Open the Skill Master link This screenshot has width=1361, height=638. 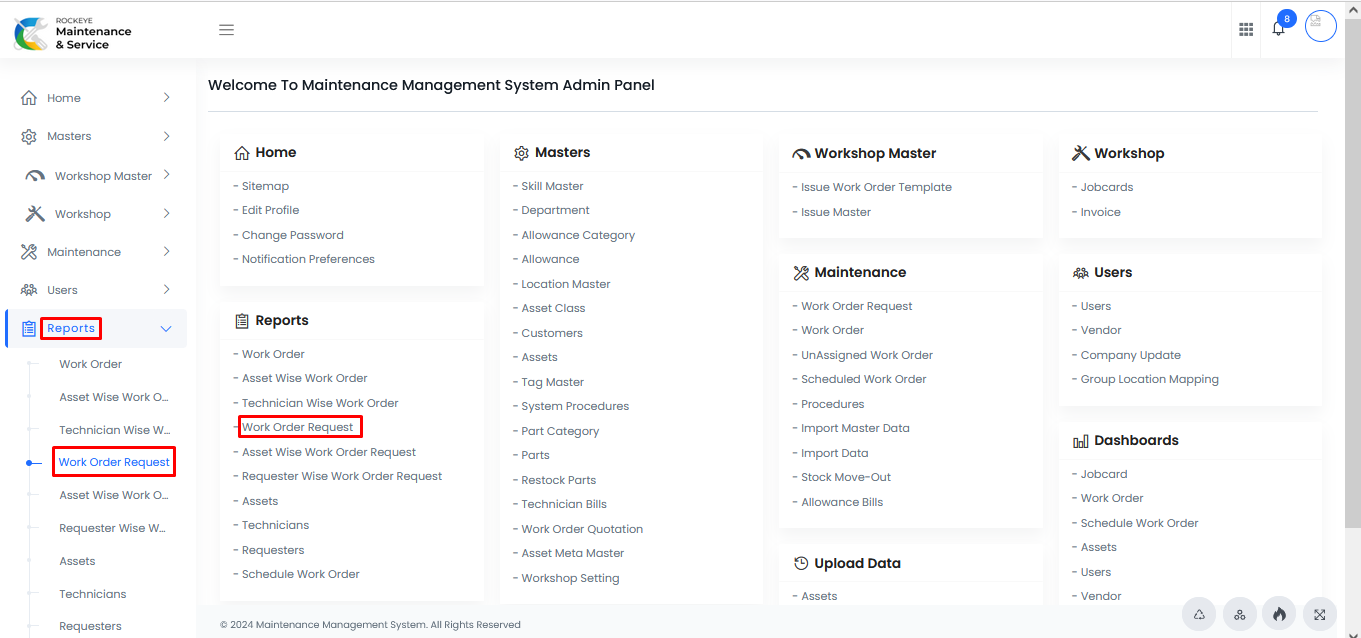tap(552, 186)
